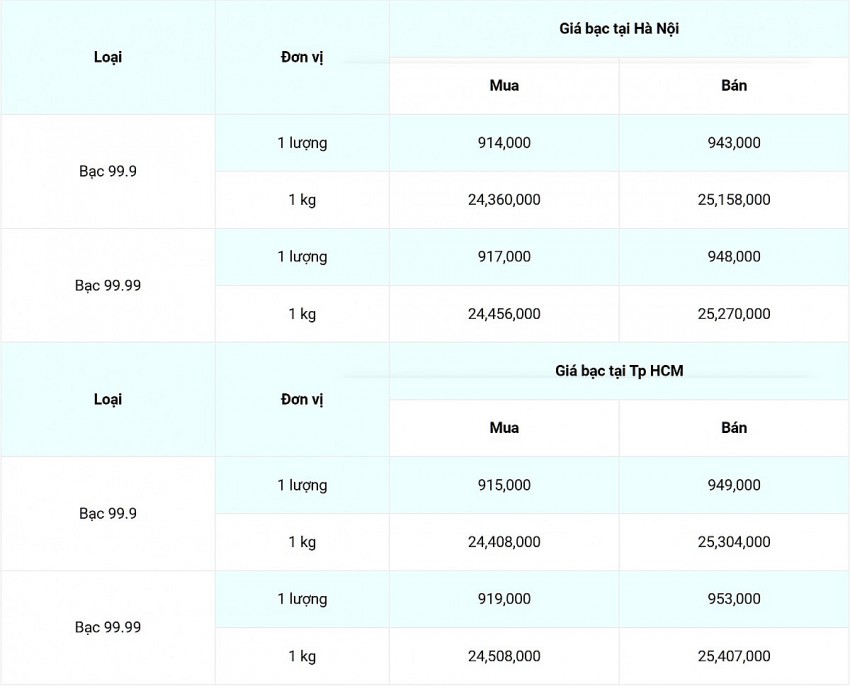Select the 919,000 buy price cell
Screen dimensions: 850x686
tap(504, 599)
